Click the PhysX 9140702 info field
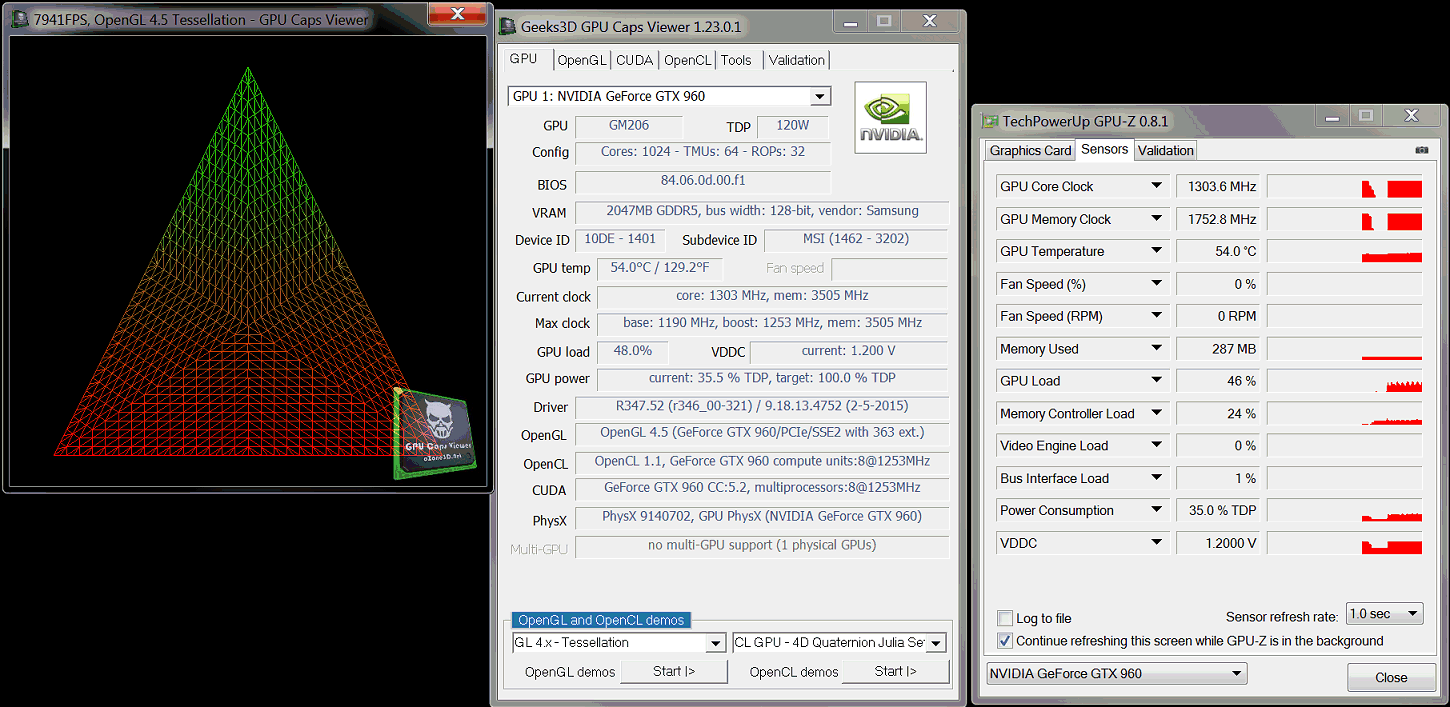 762,518
